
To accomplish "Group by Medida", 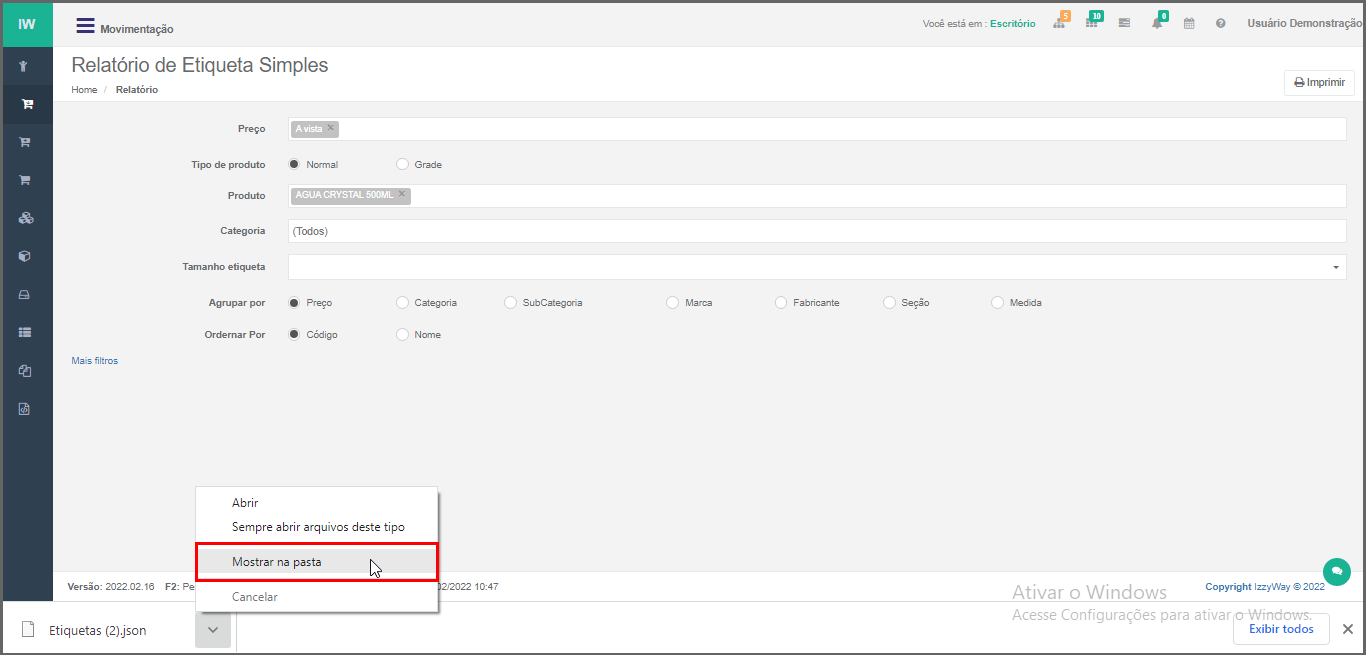I will pos(998,302).
